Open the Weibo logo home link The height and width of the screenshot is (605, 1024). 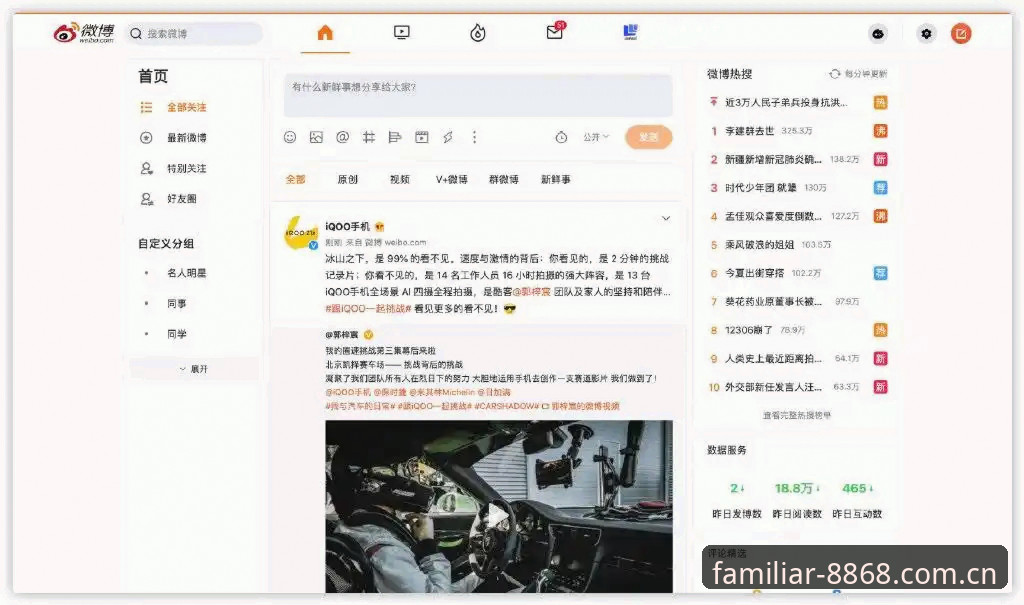(84, 33)
